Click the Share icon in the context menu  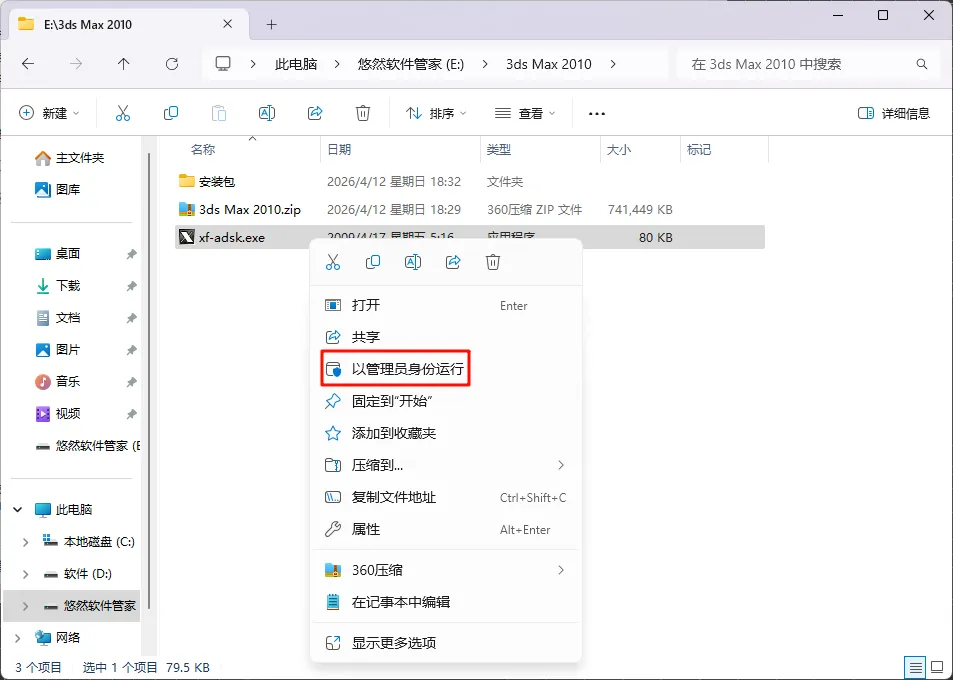(x=453, y=262)
